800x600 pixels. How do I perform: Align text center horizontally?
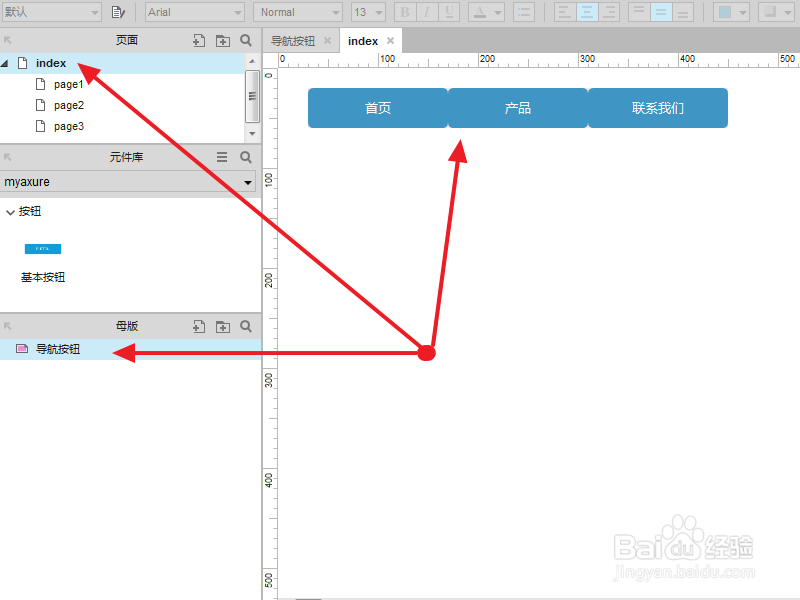click(x=587, y=12)
